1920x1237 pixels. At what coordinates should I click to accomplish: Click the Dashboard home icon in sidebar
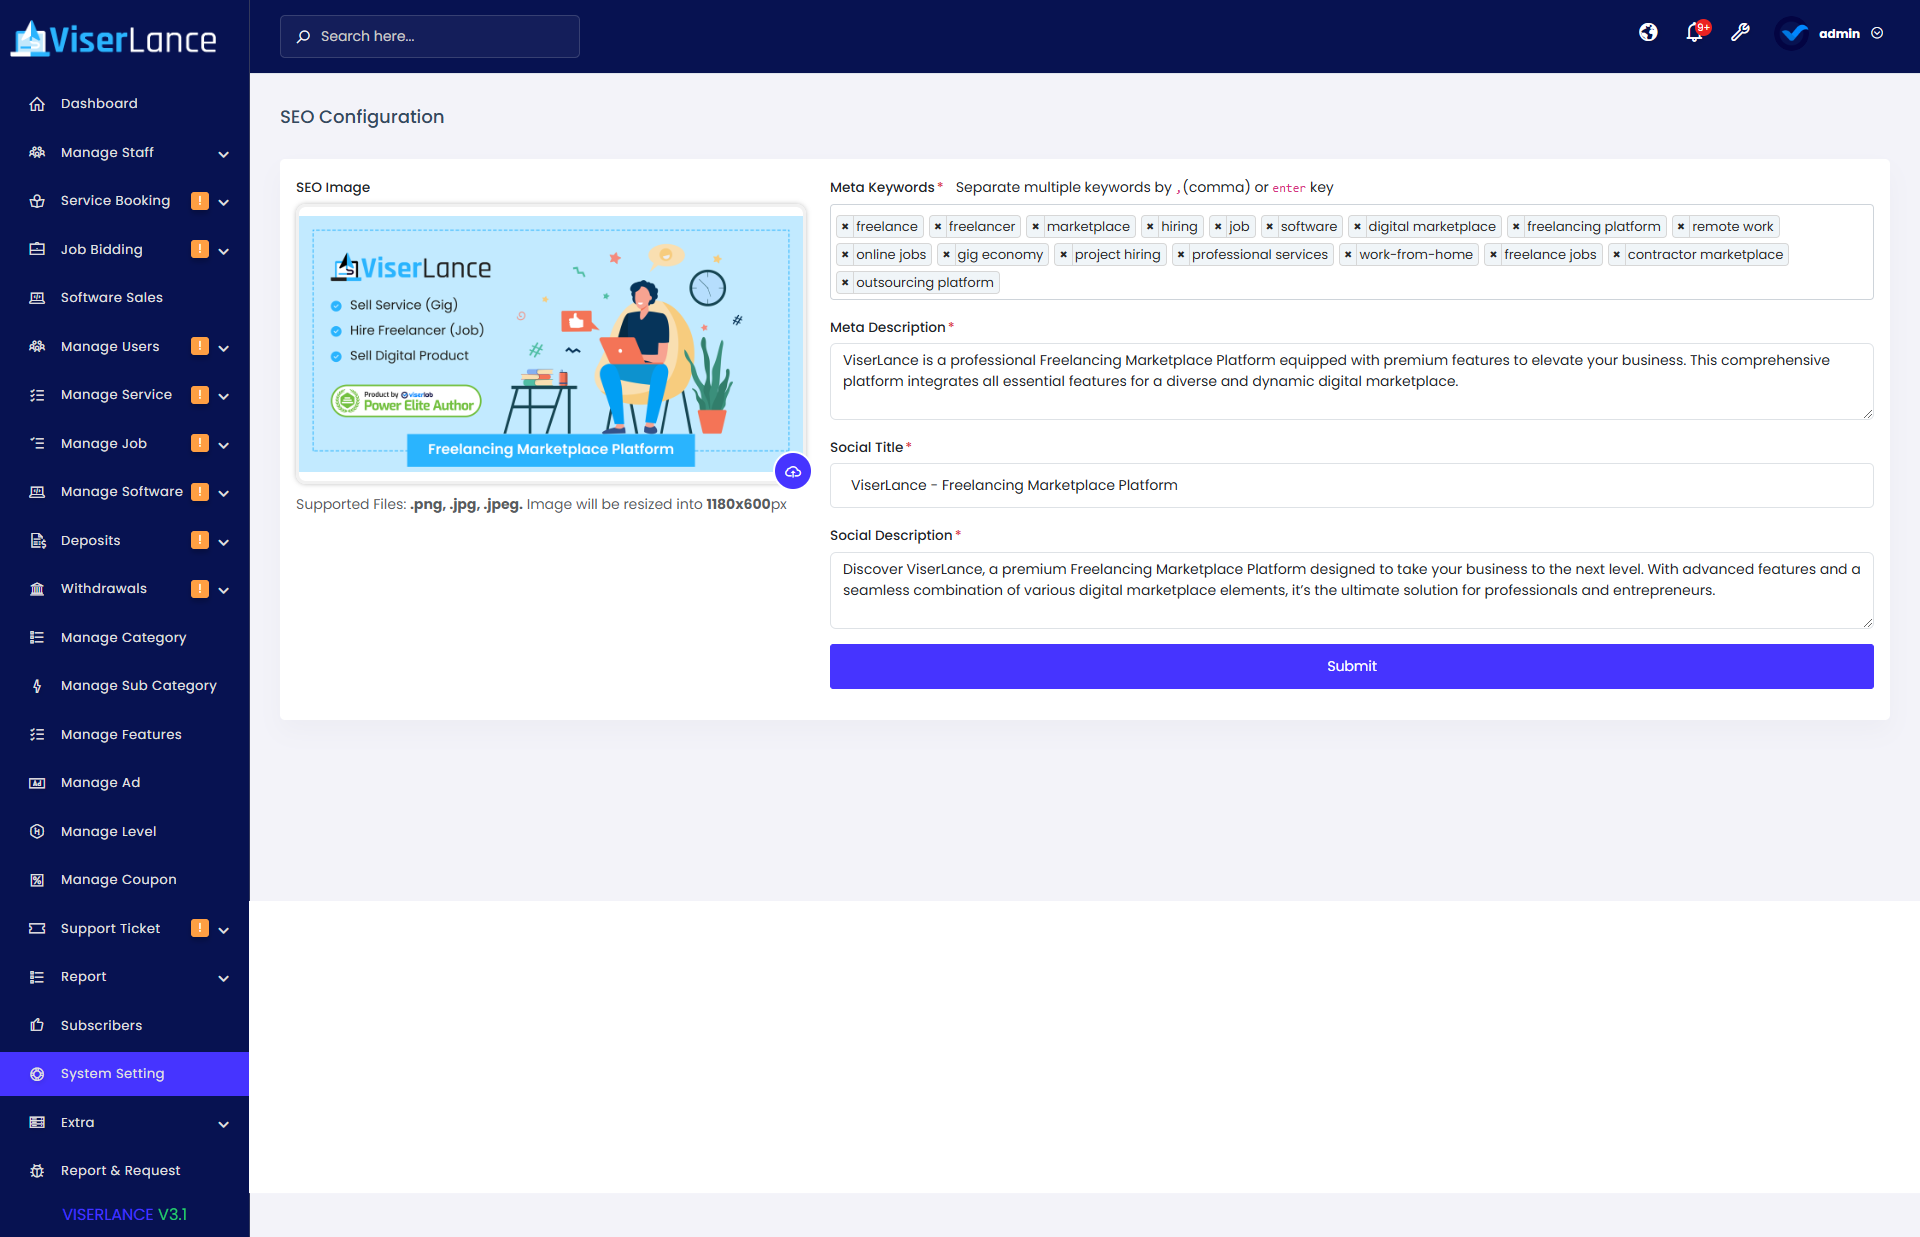click(x=37, y=104)
